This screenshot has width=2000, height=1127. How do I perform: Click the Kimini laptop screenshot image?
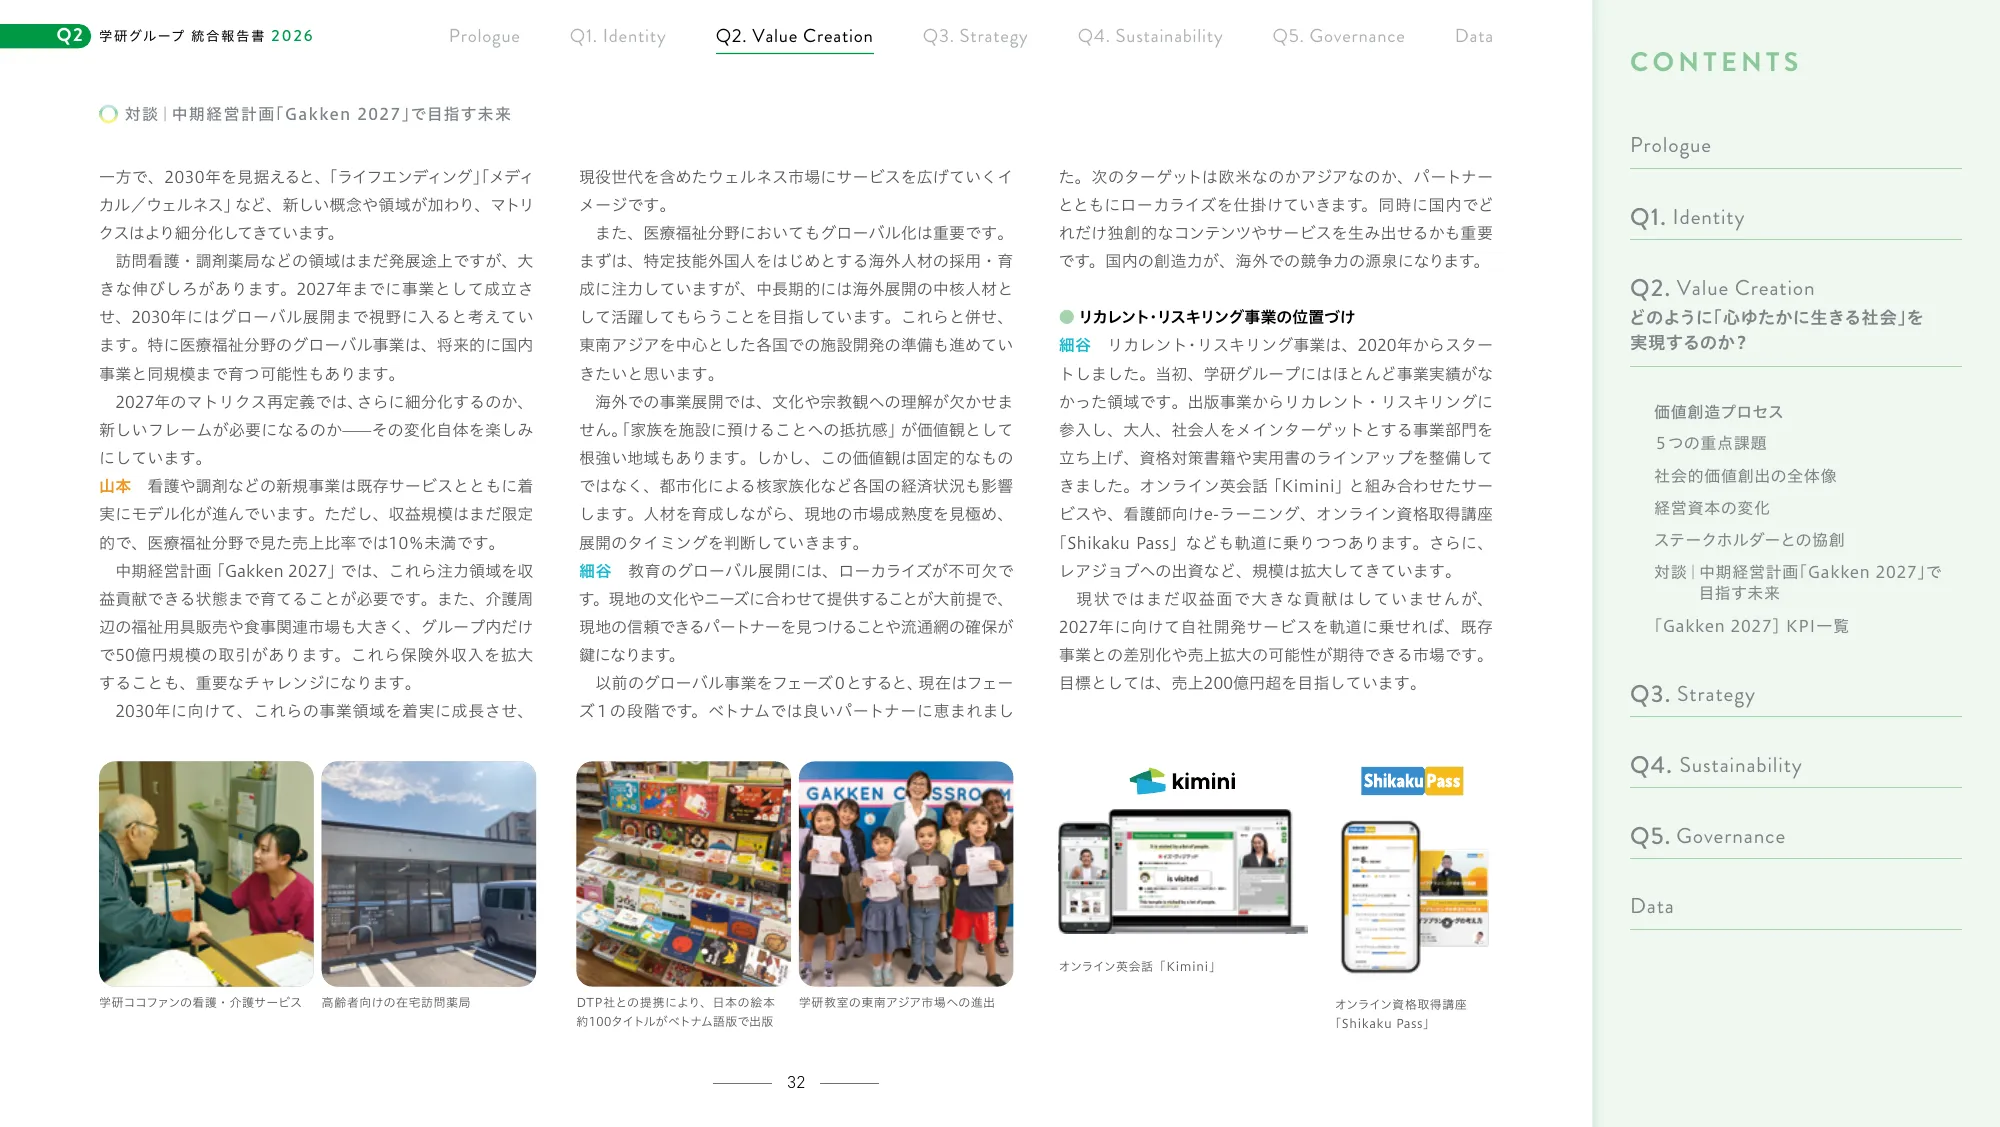[1183, 872]
